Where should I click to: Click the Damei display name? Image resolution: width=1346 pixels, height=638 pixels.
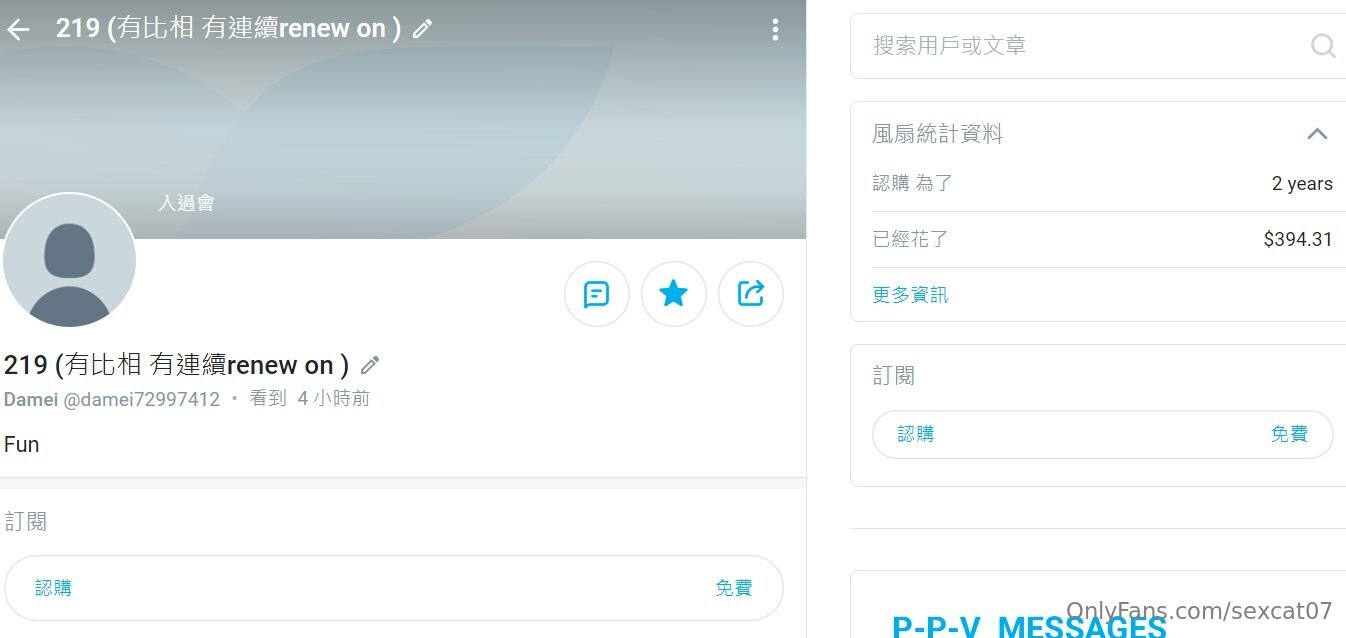coord(31,399)
